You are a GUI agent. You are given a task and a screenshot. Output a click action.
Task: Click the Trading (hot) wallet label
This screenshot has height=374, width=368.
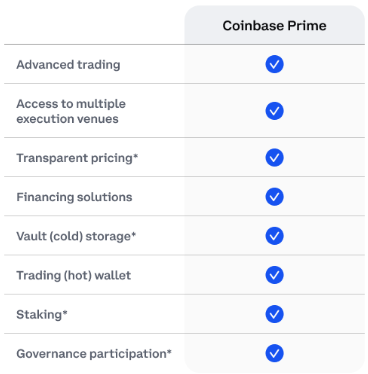(x=74, y=275)
